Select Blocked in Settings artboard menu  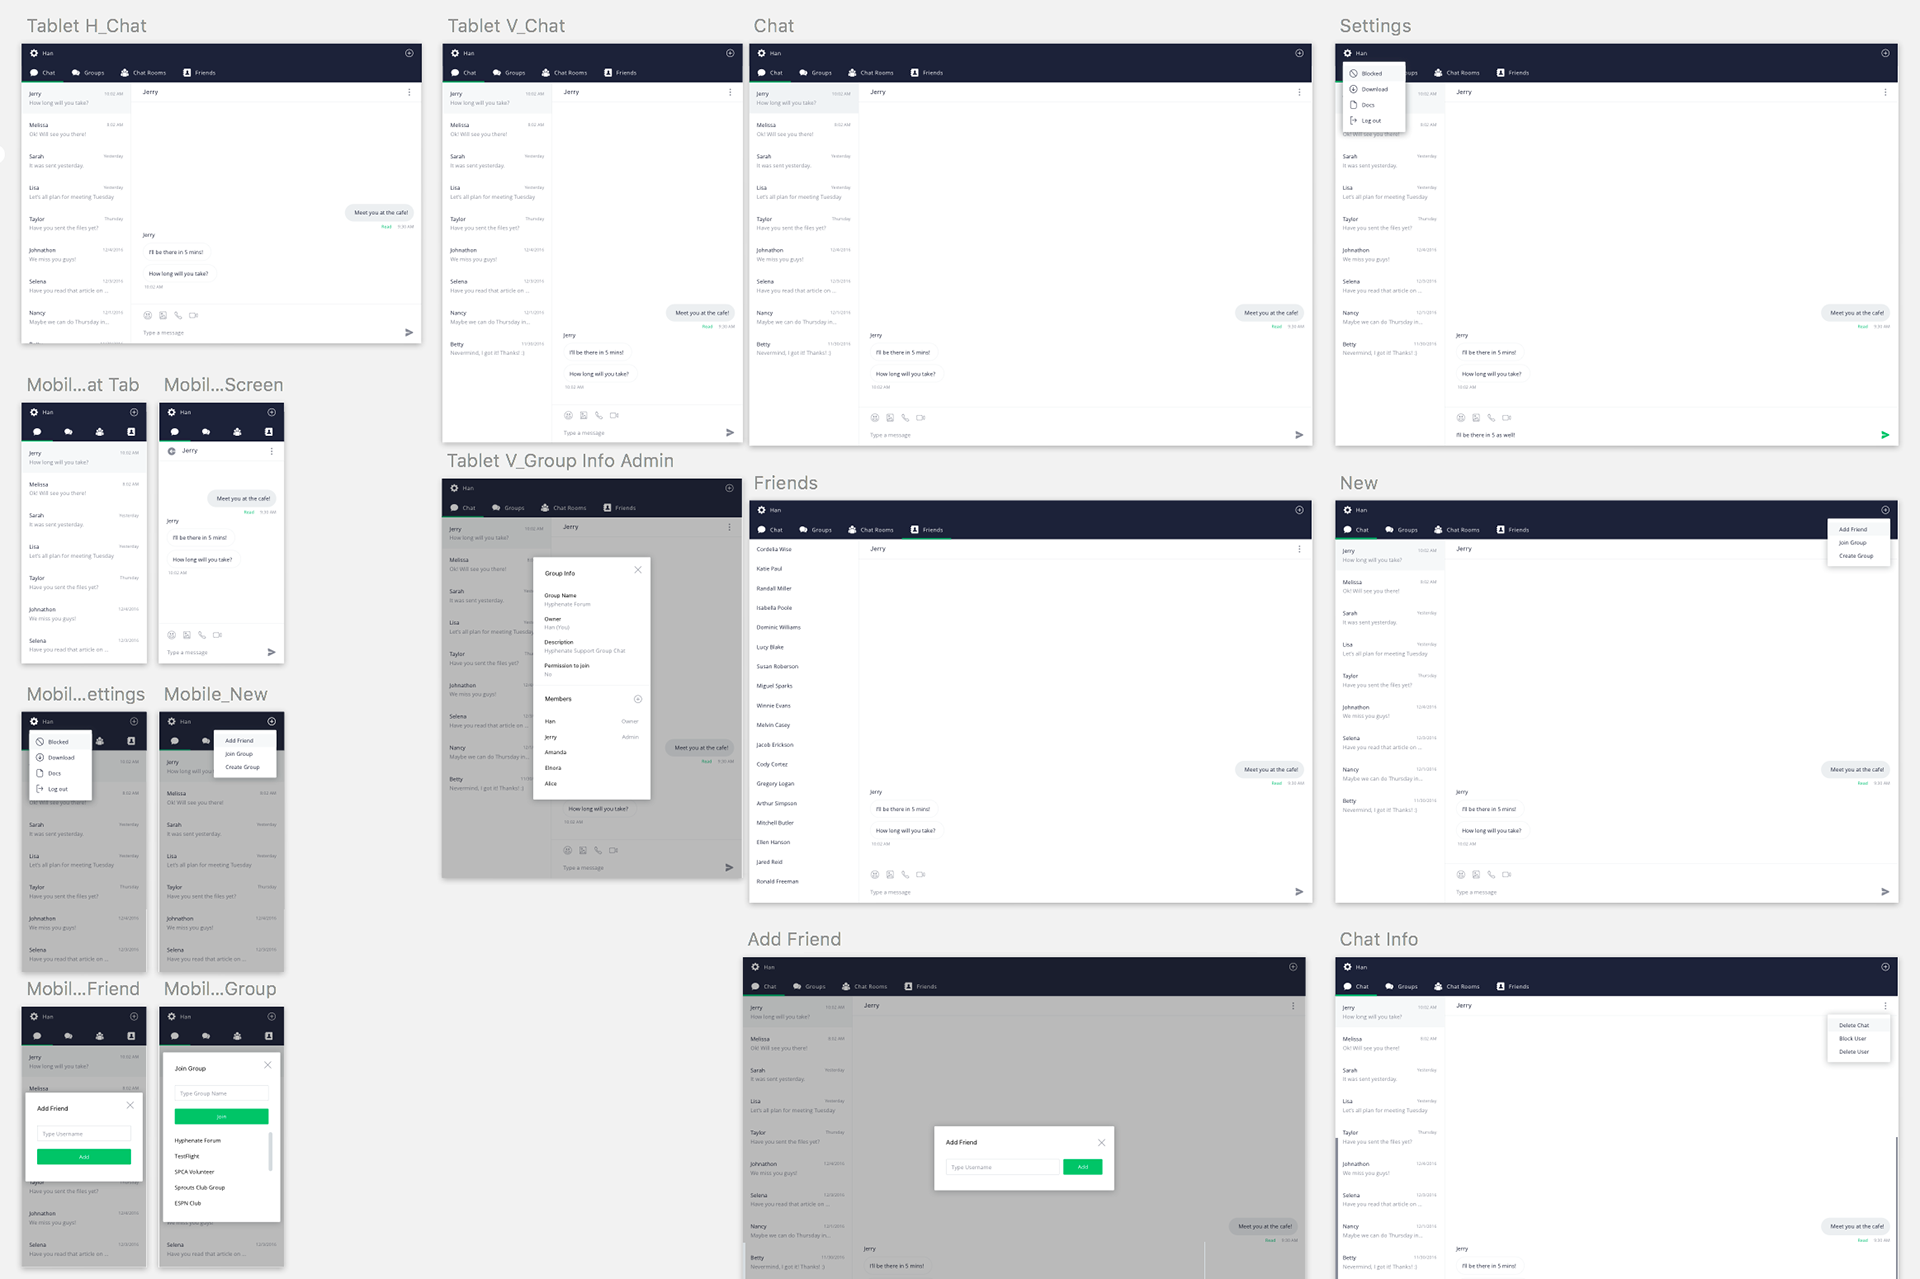[1373, 73]
